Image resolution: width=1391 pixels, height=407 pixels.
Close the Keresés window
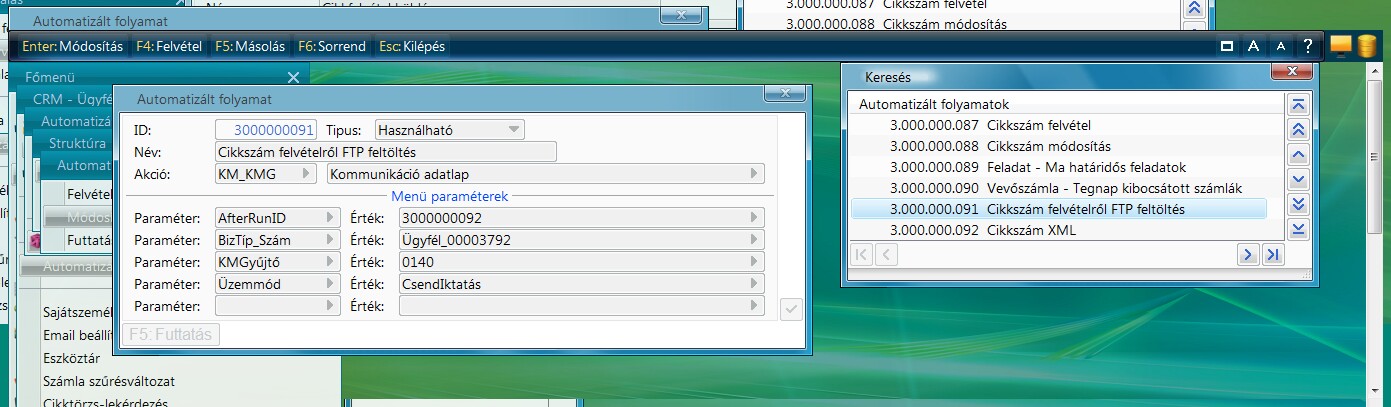click(x=1292, y=72)
